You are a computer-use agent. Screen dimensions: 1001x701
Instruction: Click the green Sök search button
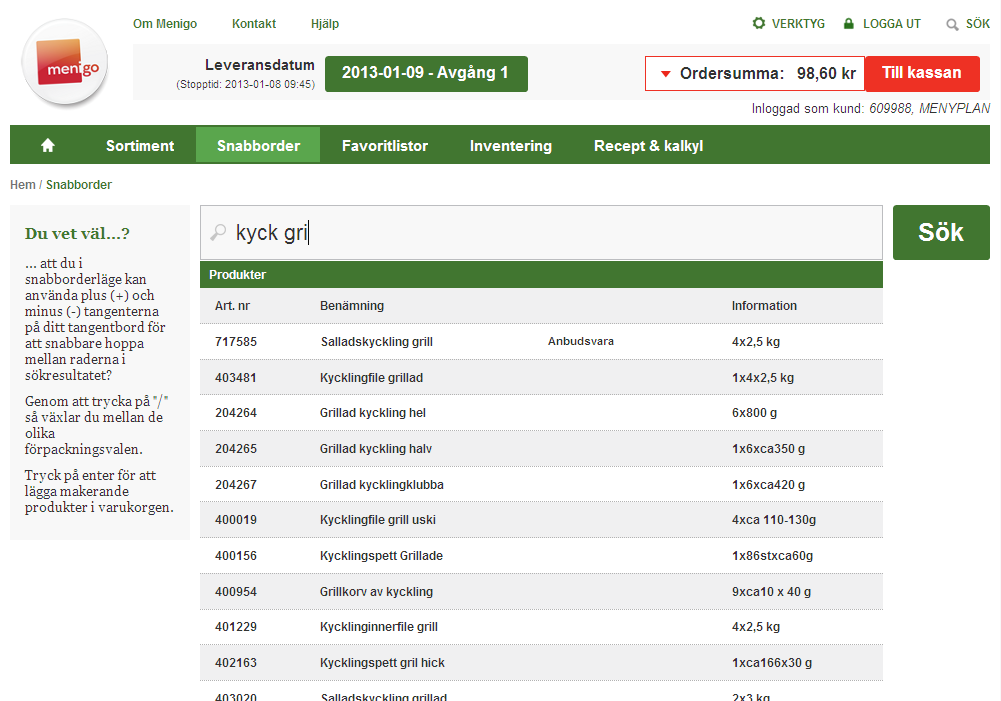coord(941,232)
